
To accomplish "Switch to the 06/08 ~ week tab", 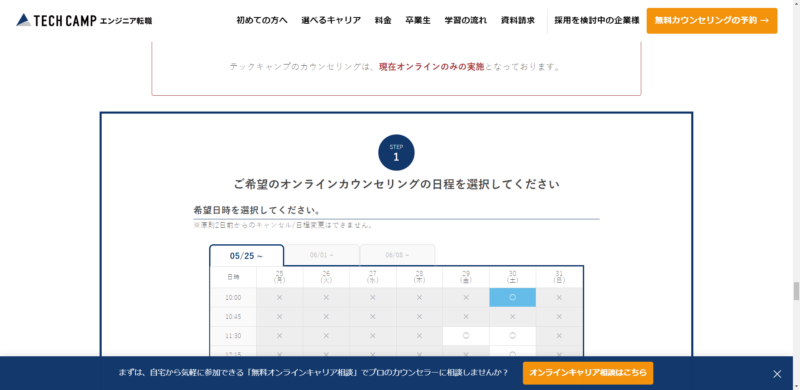I will [x=397, y=255].
